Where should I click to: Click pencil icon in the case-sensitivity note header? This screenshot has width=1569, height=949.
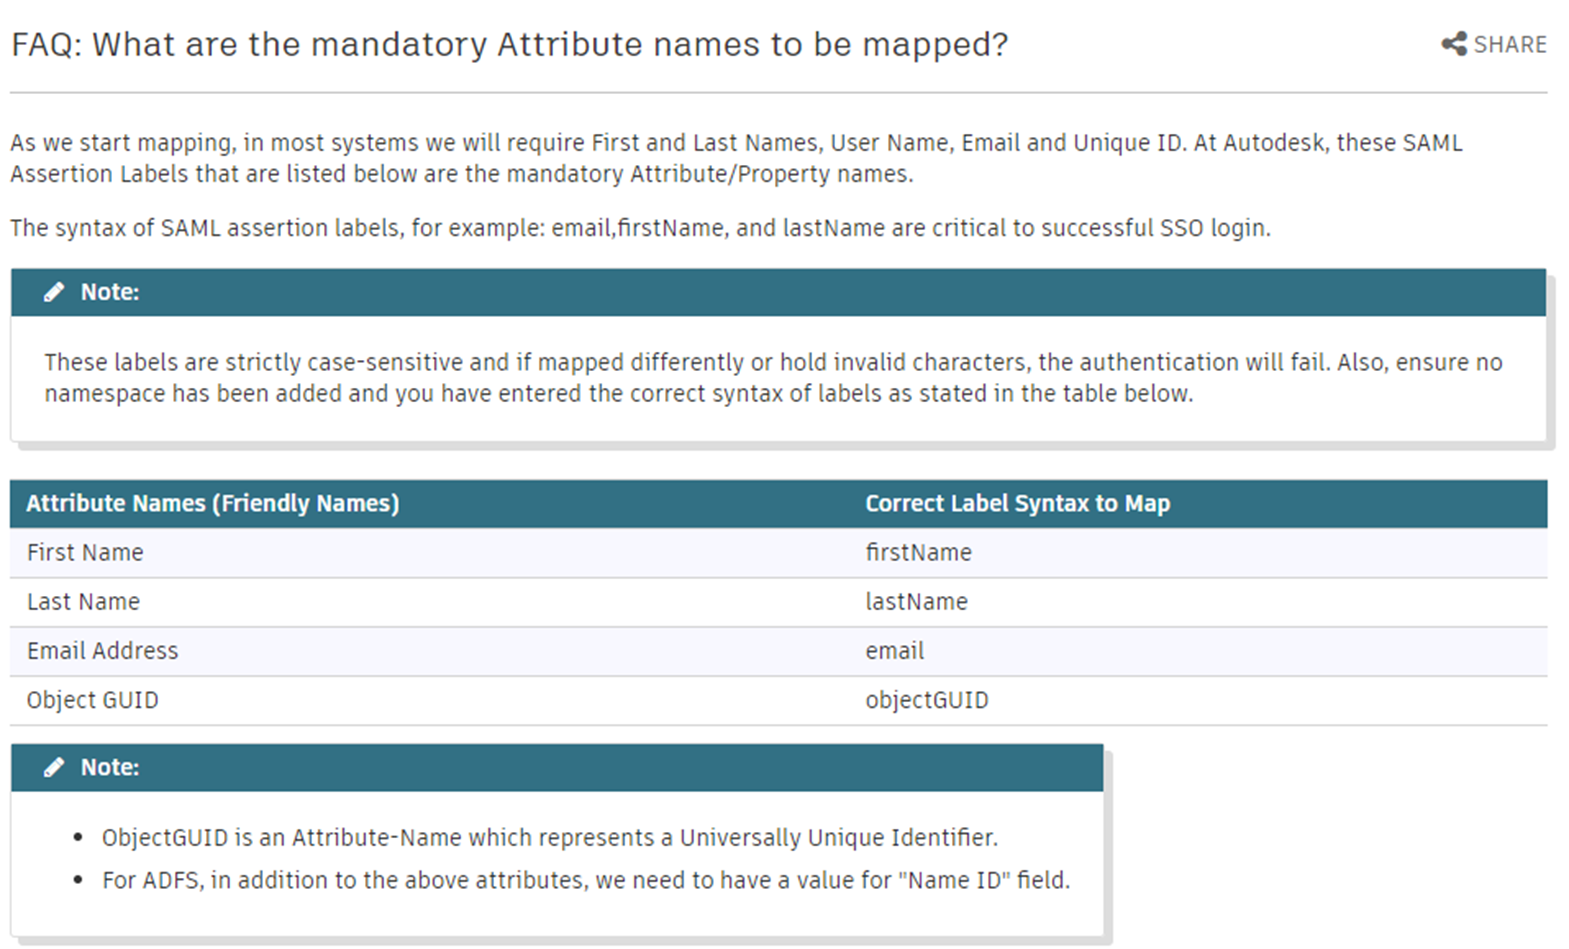click(54, 292)
